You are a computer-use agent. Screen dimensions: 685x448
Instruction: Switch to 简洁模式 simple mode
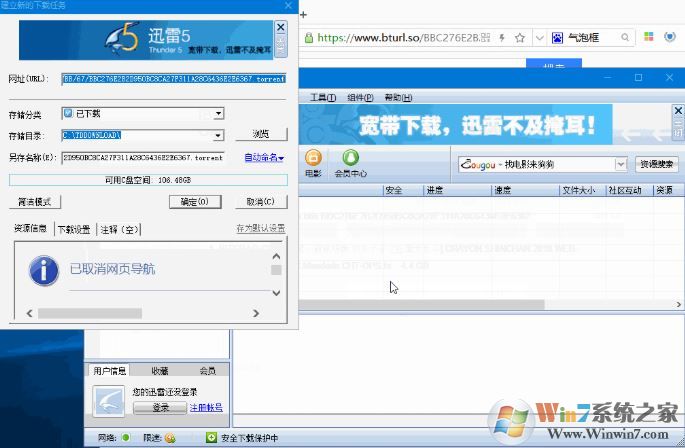(35, 201)
